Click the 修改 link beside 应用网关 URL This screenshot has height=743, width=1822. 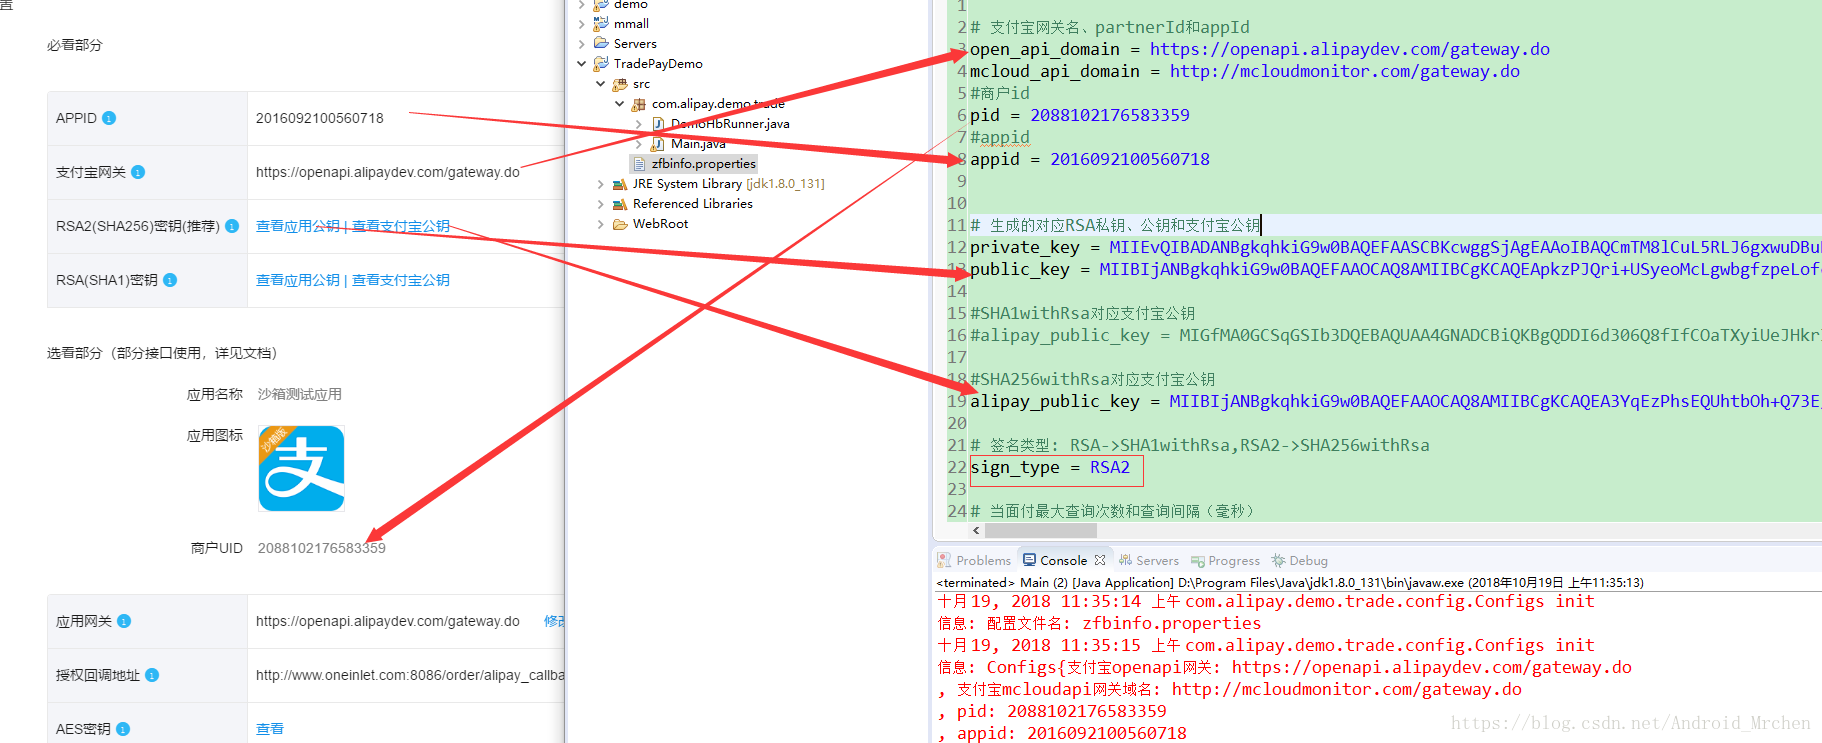point(554,621)
